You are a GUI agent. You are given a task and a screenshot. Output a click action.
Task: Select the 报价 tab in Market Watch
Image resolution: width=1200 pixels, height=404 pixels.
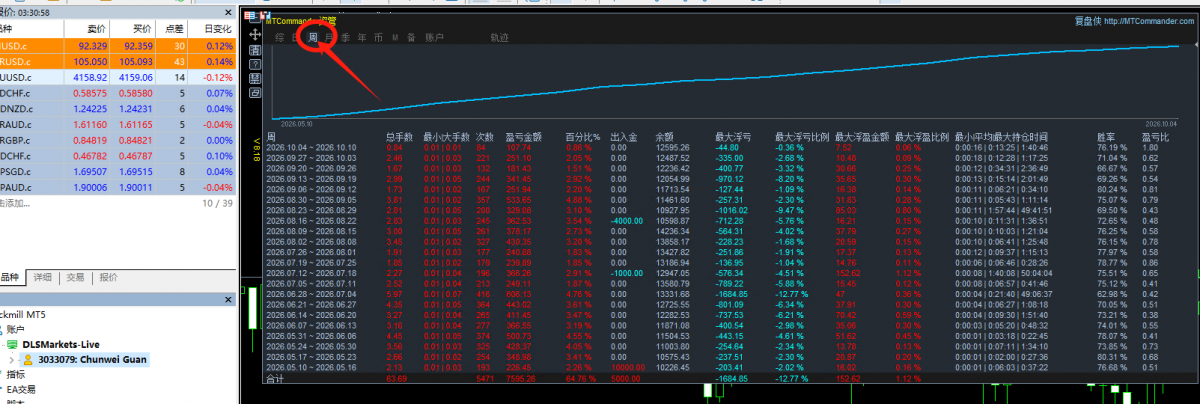coord(107,278)
